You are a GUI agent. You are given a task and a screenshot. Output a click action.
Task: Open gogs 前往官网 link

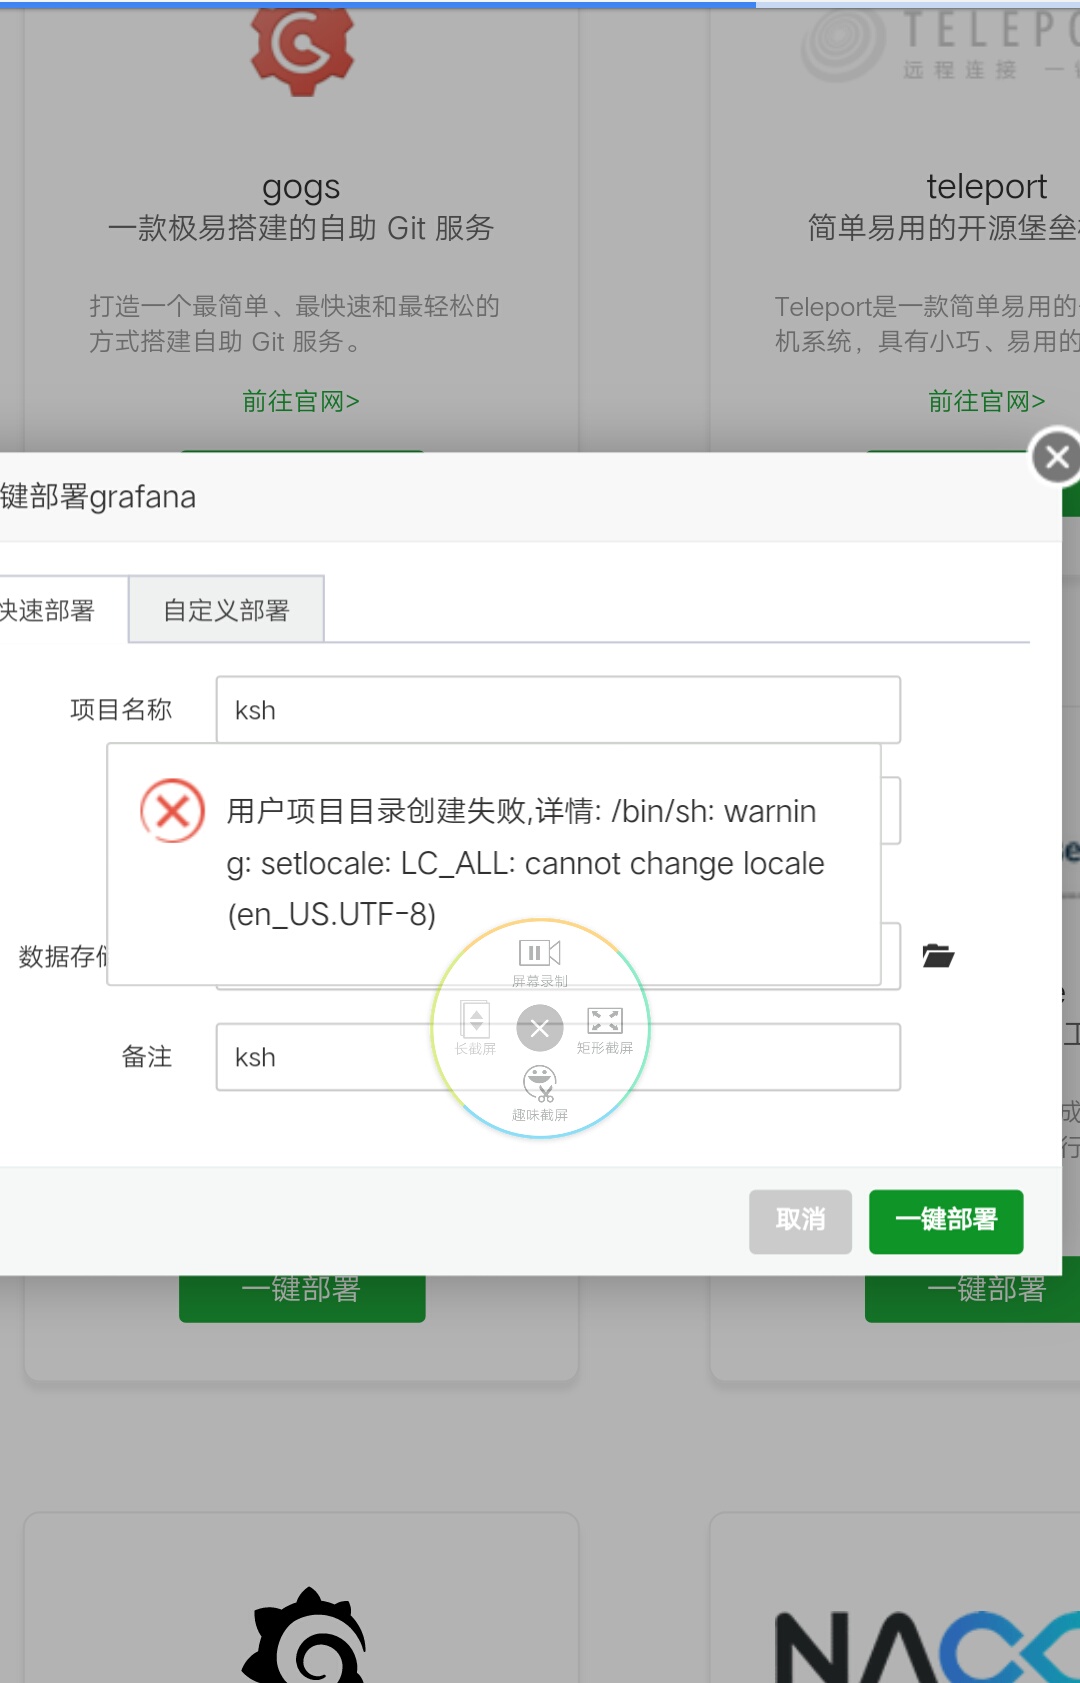(301, 401)
